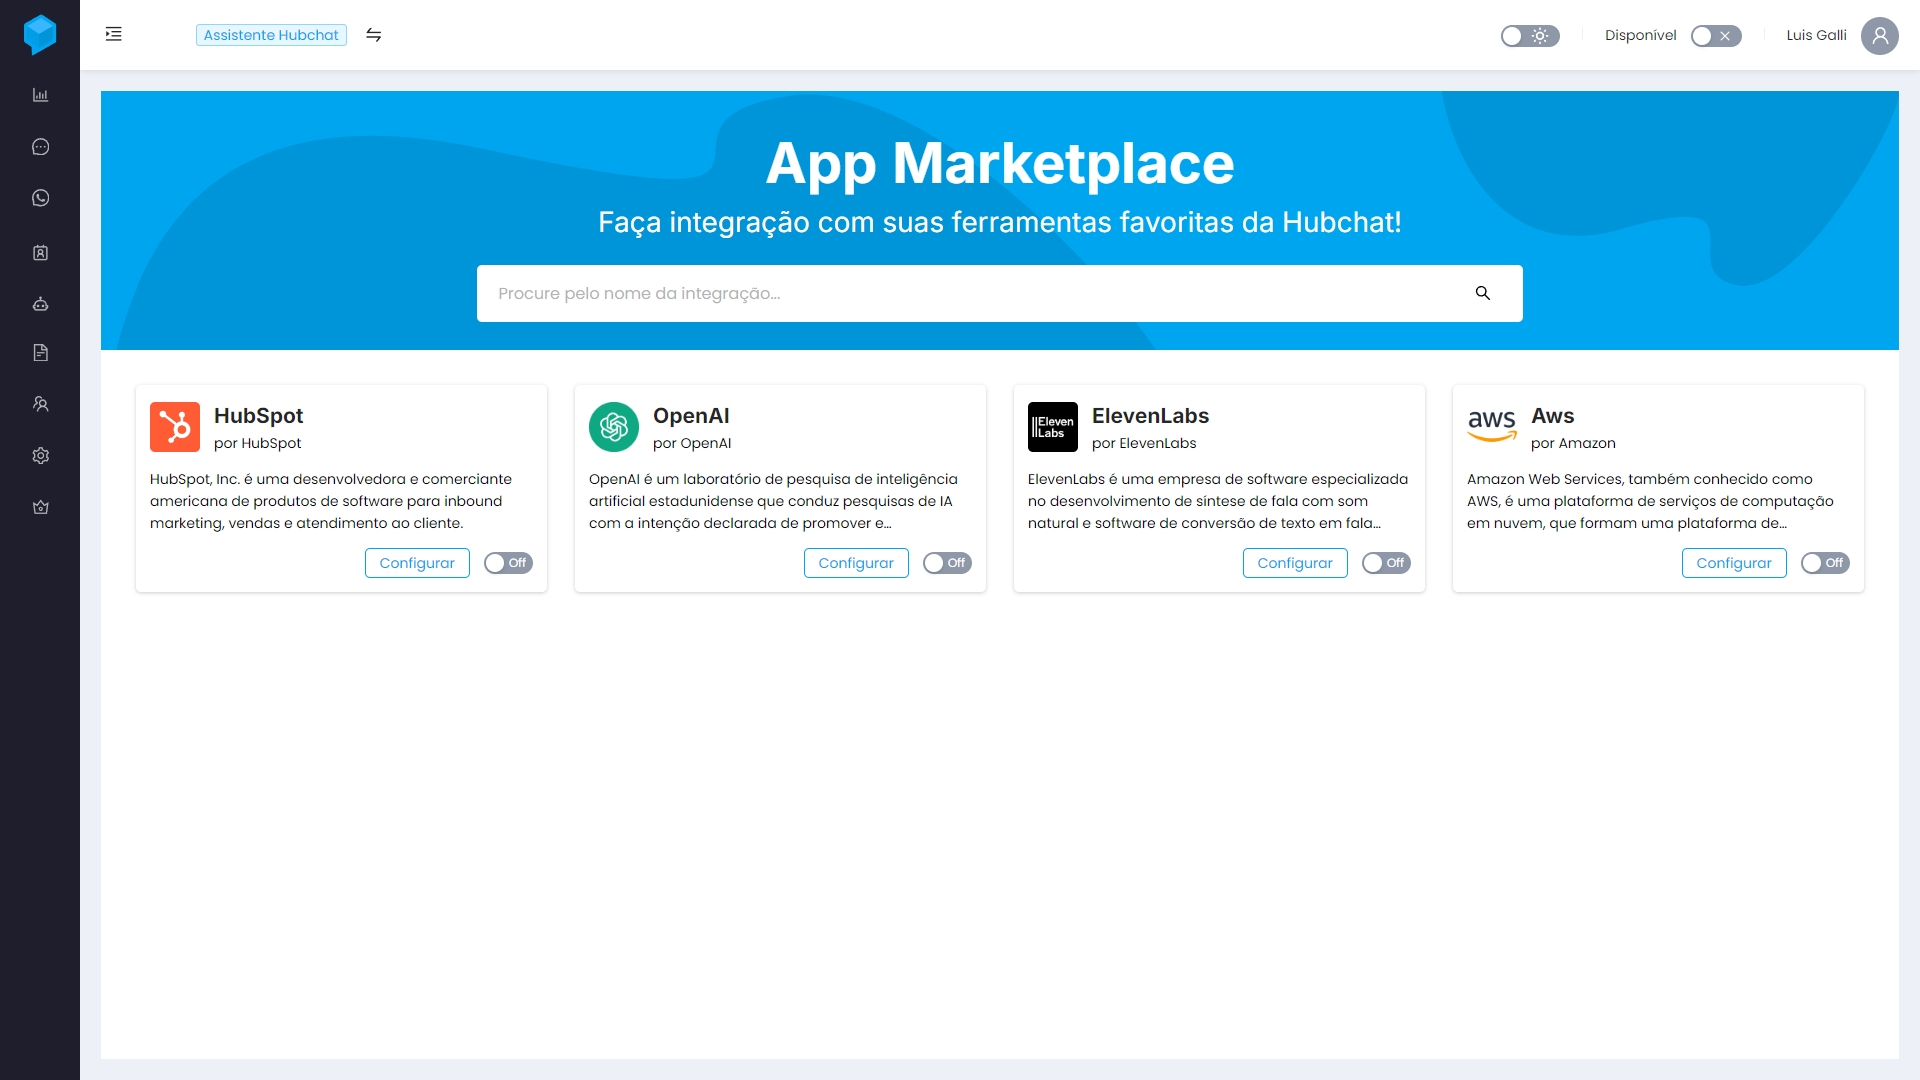The height and width of the screenshot is (1080, 1920).
Task: Click the Disponível status label
Action: pos(1640,35)
